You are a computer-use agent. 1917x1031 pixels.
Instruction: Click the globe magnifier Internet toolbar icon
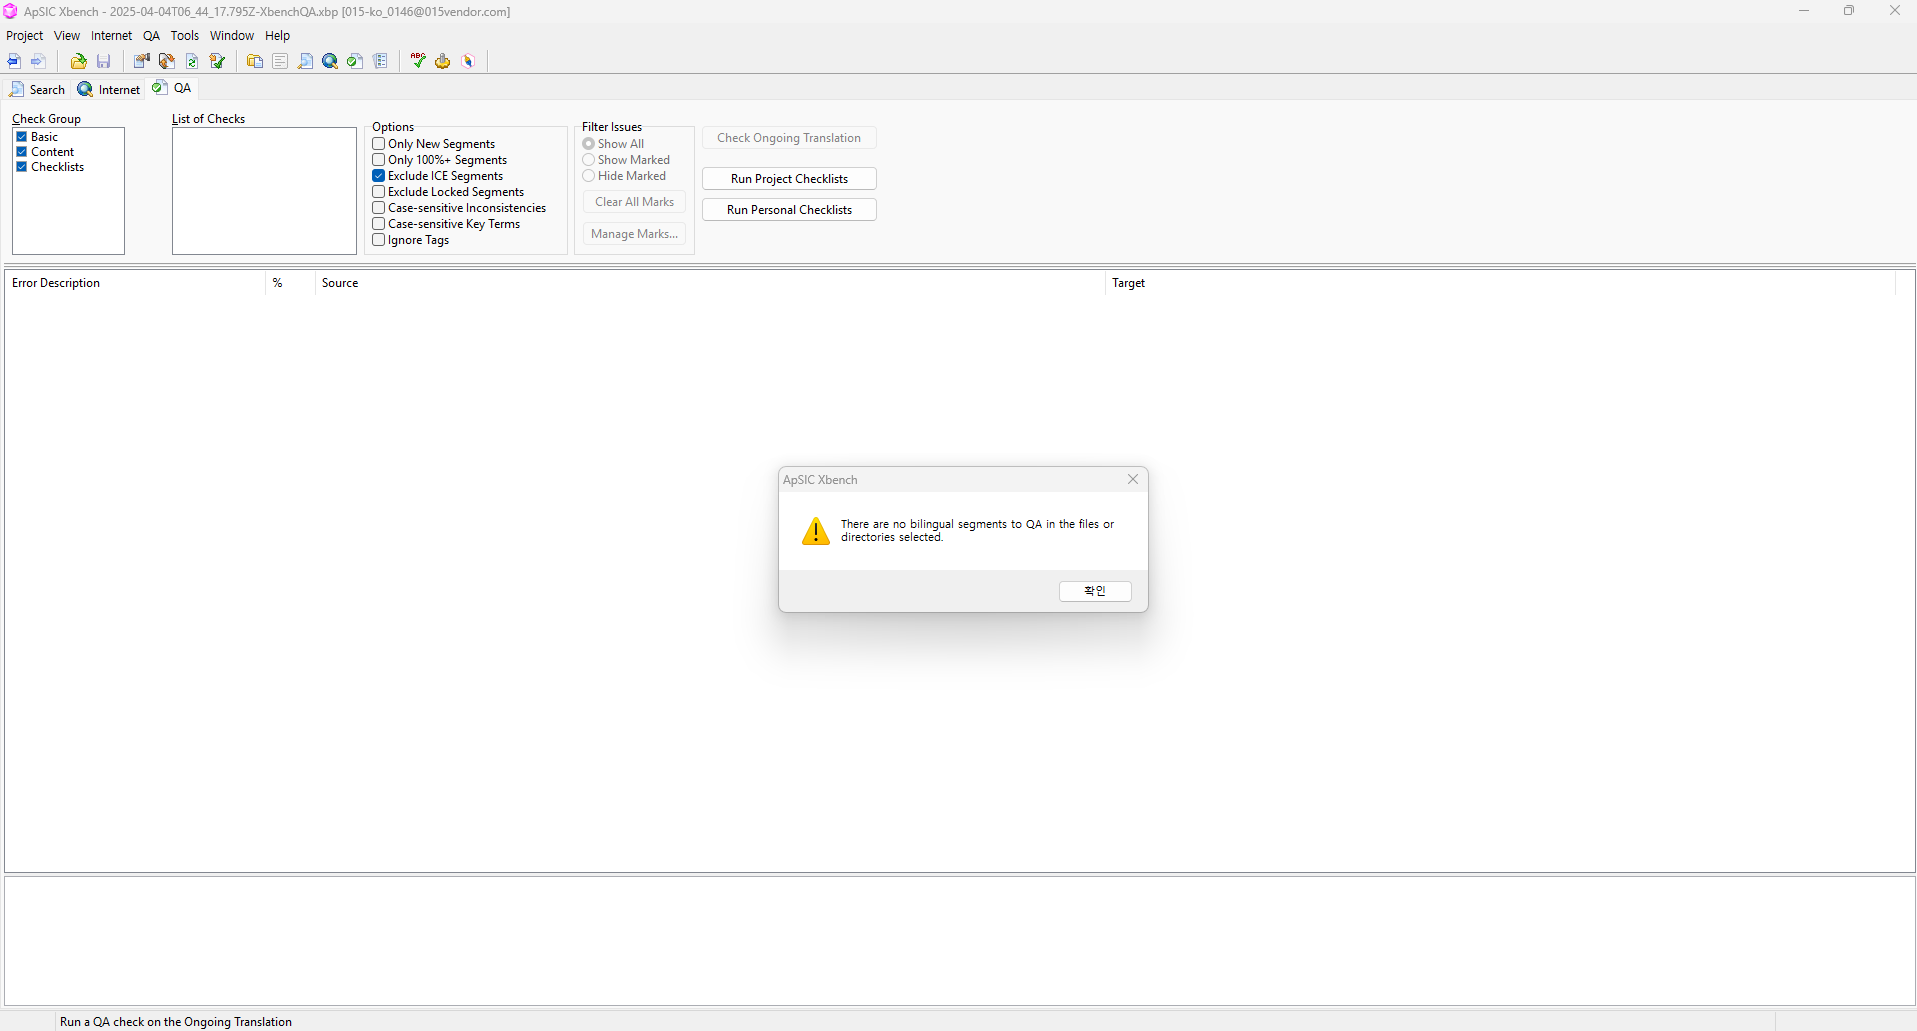click(x=330, y=61)
